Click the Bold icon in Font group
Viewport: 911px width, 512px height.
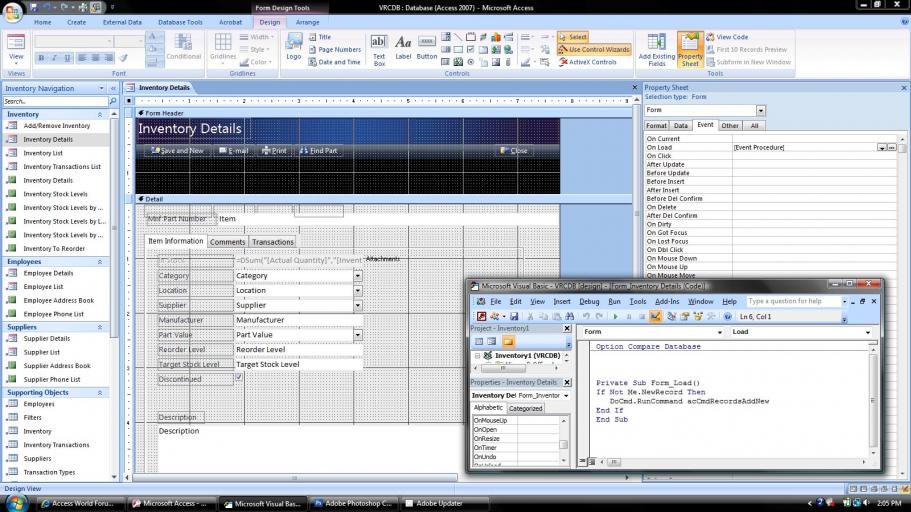click(41, 58)
